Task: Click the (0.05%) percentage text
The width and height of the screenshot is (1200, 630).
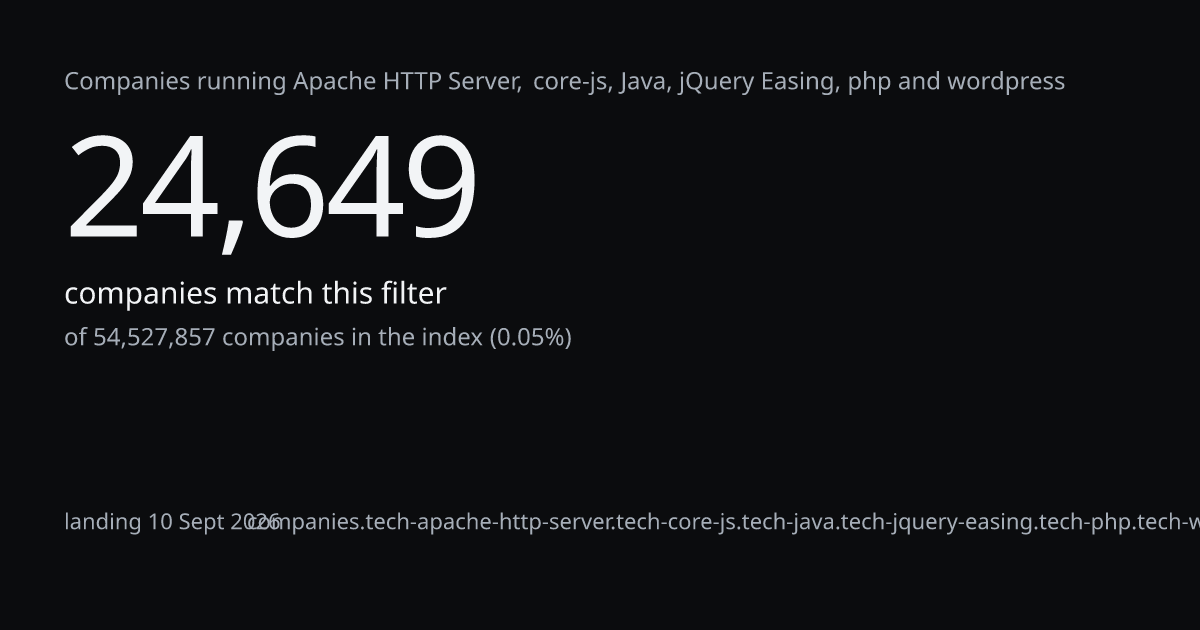Action: [x=530, y=337]
